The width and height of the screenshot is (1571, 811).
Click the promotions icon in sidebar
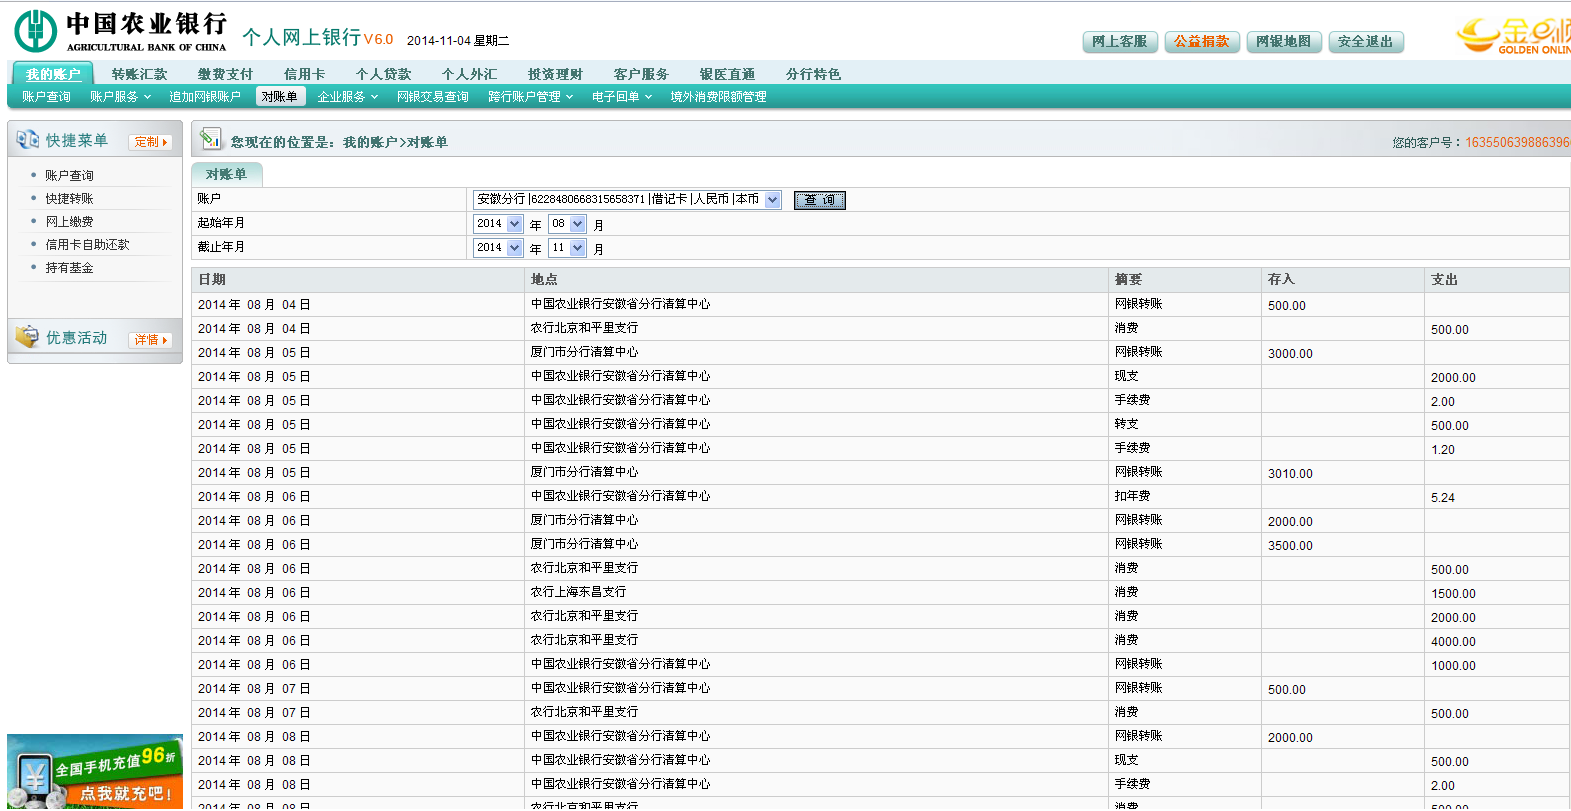(x=27, y=337)
